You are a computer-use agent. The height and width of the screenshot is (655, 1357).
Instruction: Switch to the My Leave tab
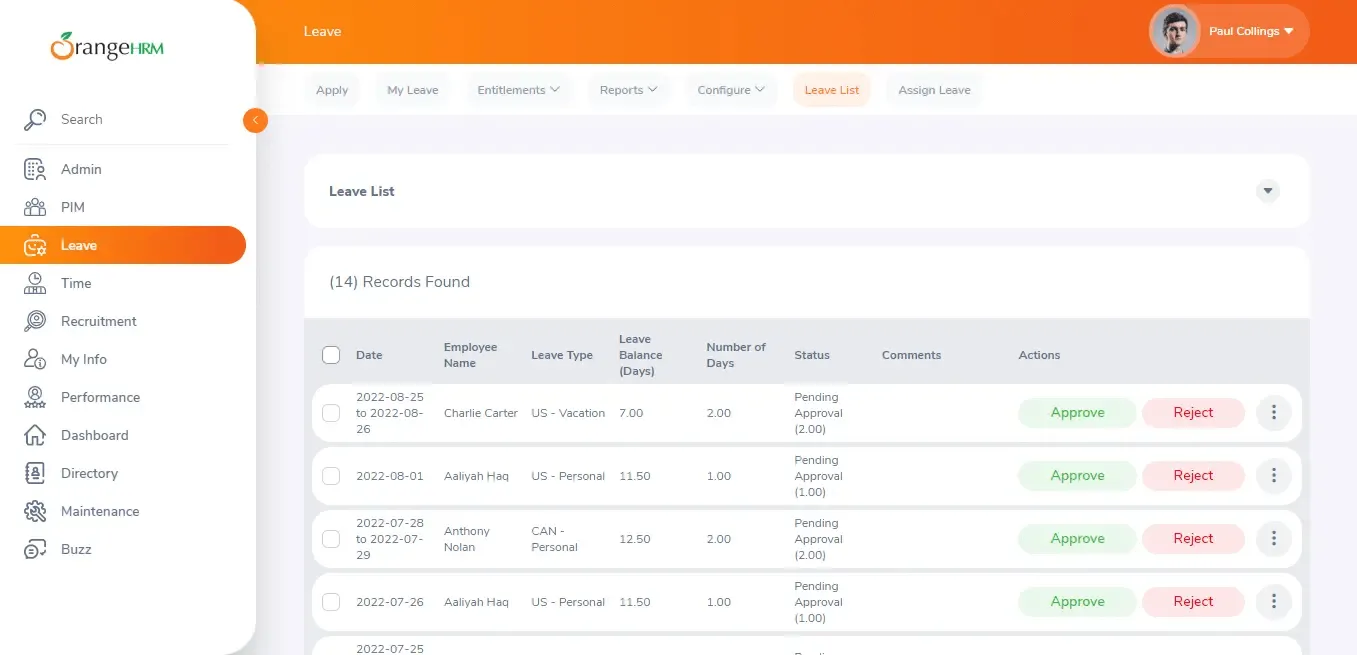413,90
